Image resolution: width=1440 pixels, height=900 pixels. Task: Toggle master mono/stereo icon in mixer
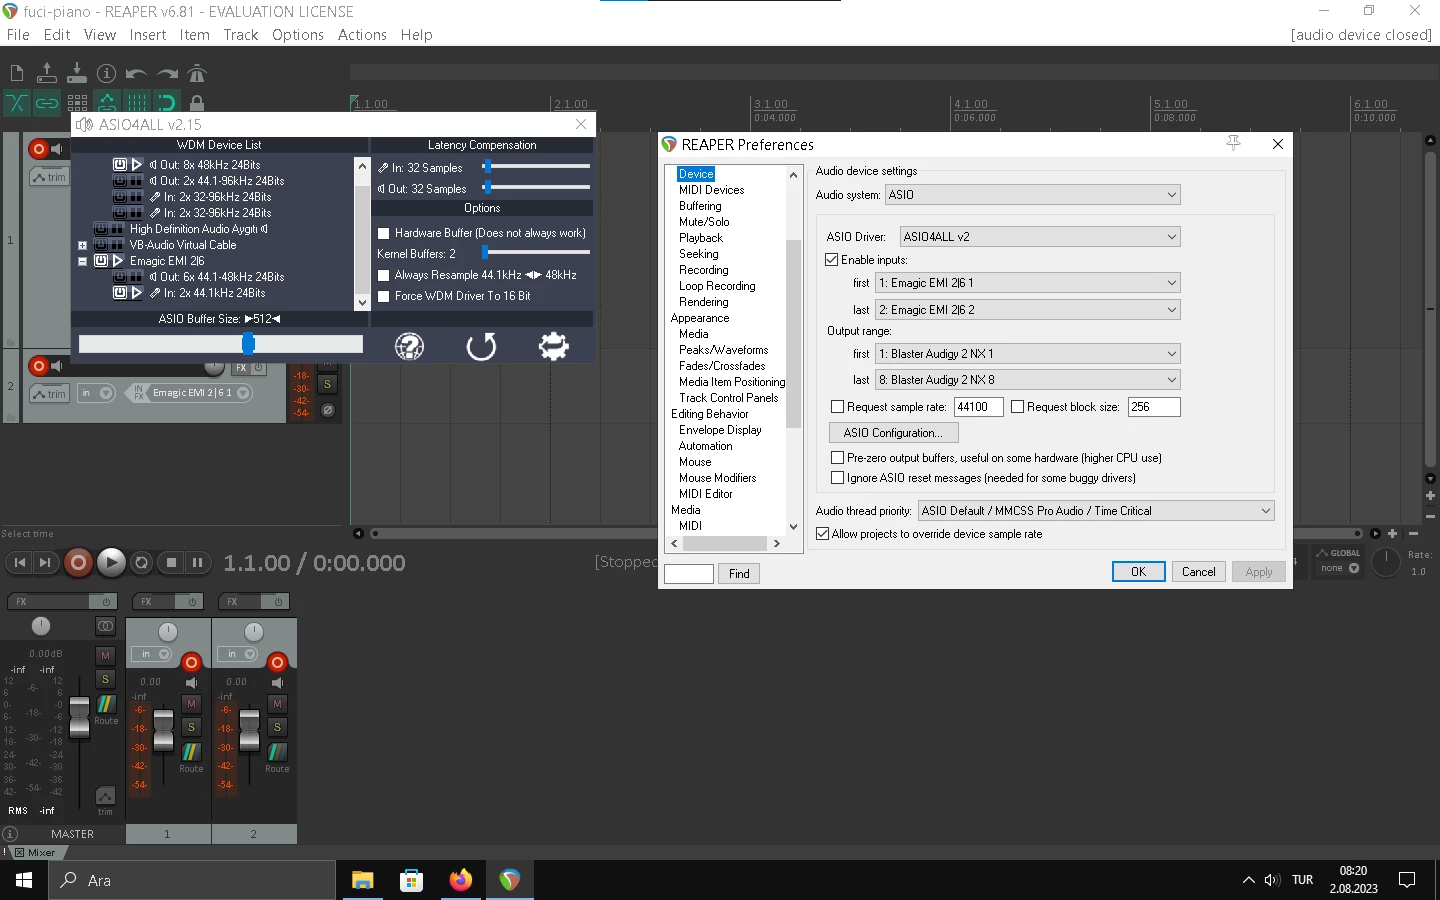pos(105,626)
